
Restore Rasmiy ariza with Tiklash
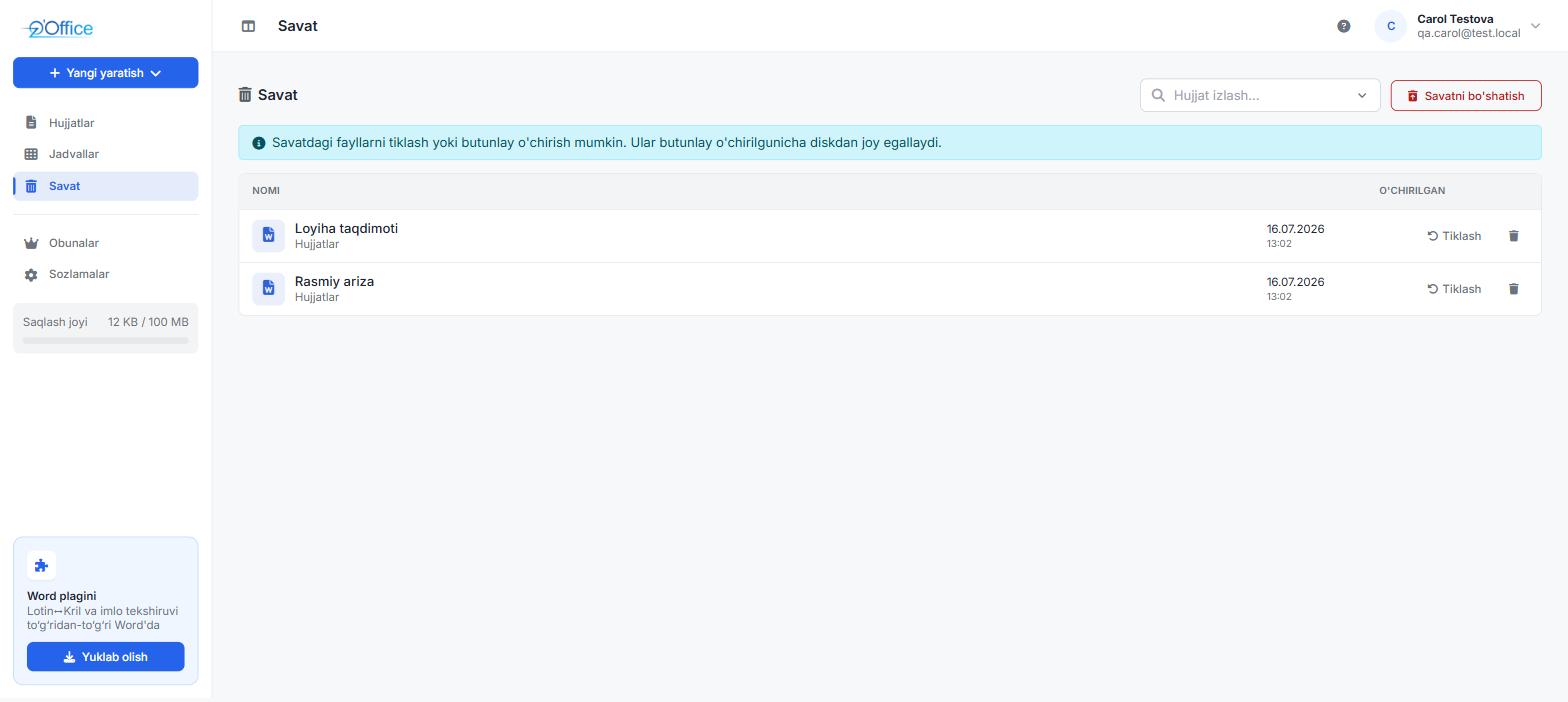pyautogui.click(x=1454, y=289)
